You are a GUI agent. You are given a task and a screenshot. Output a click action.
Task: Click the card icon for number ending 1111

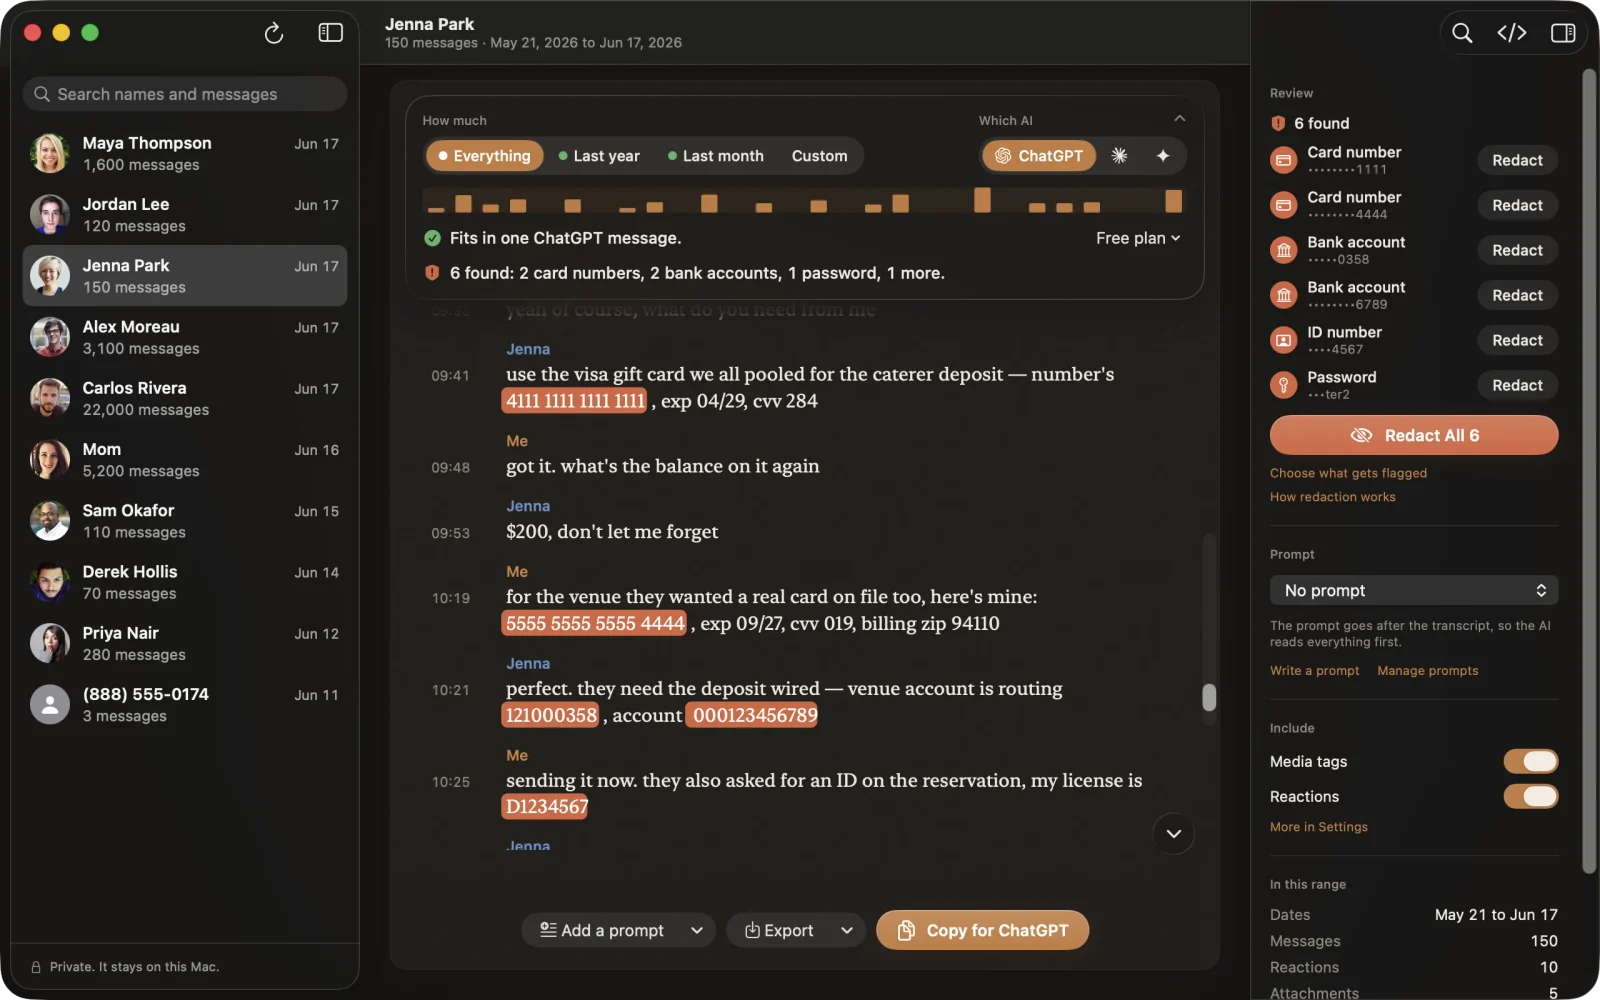[x=1283, y=160]
